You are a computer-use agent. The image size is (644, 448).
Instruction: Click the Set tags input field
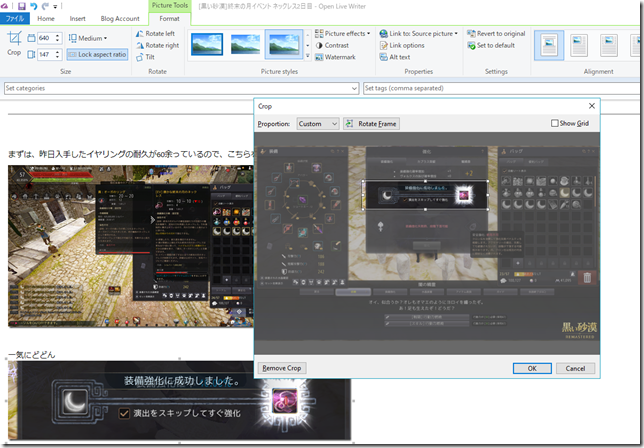[502, 88]
